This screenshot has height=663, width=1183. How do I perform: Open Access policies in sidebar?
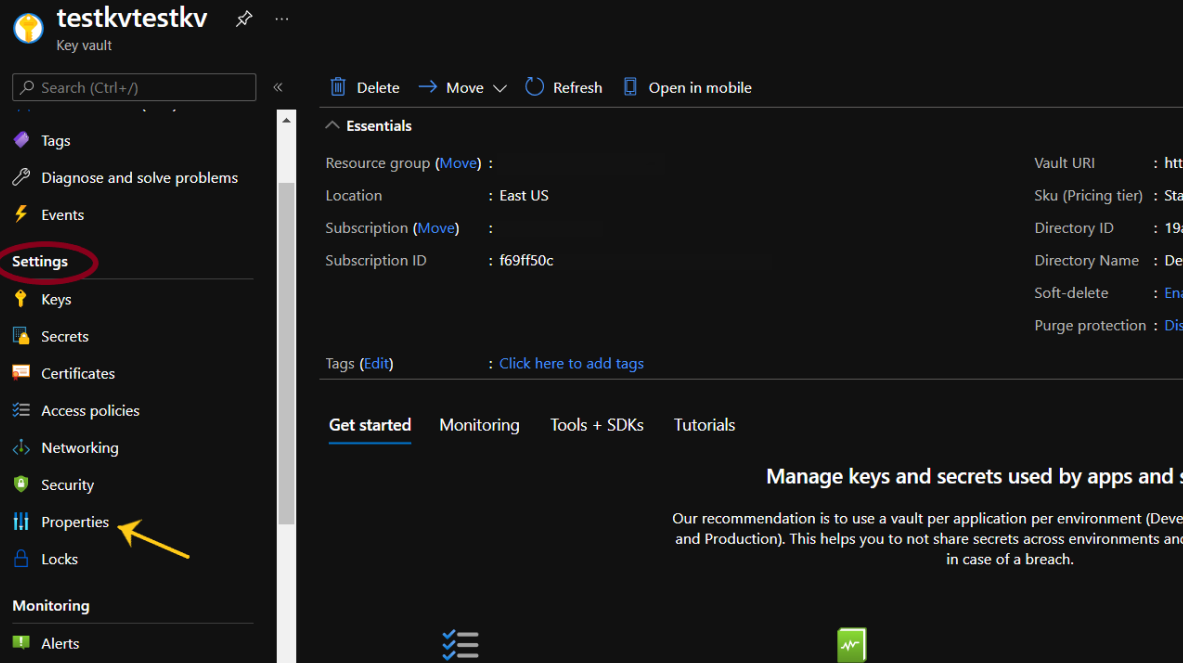pyautogui.click(x=90, y=411)
